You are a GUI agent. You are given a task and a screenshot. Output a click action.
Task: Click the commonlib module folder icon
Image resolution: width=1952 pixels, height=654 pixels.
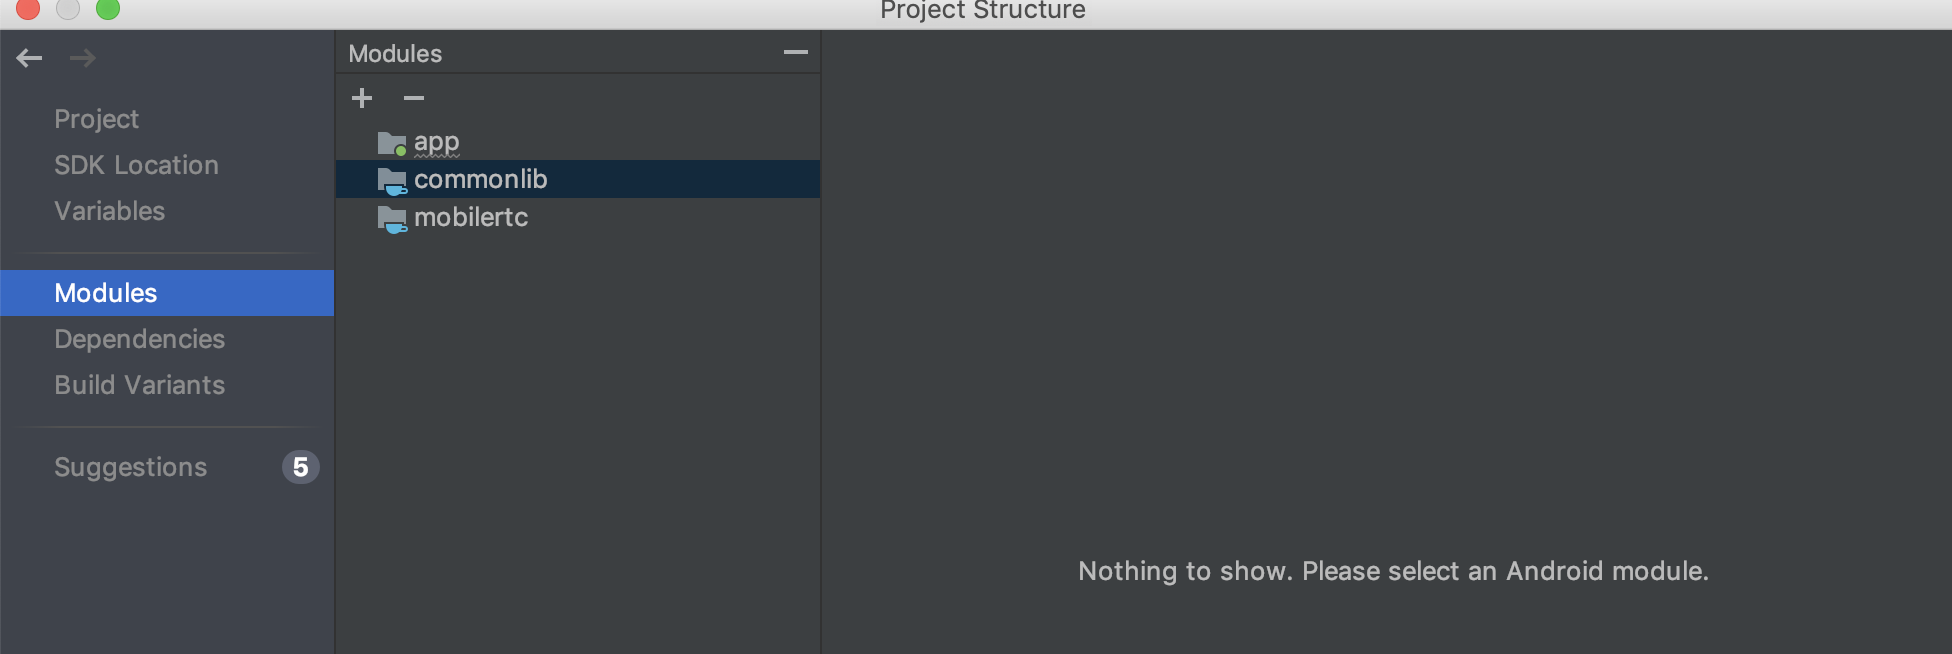pyautogui.click(x=392, y=181)
